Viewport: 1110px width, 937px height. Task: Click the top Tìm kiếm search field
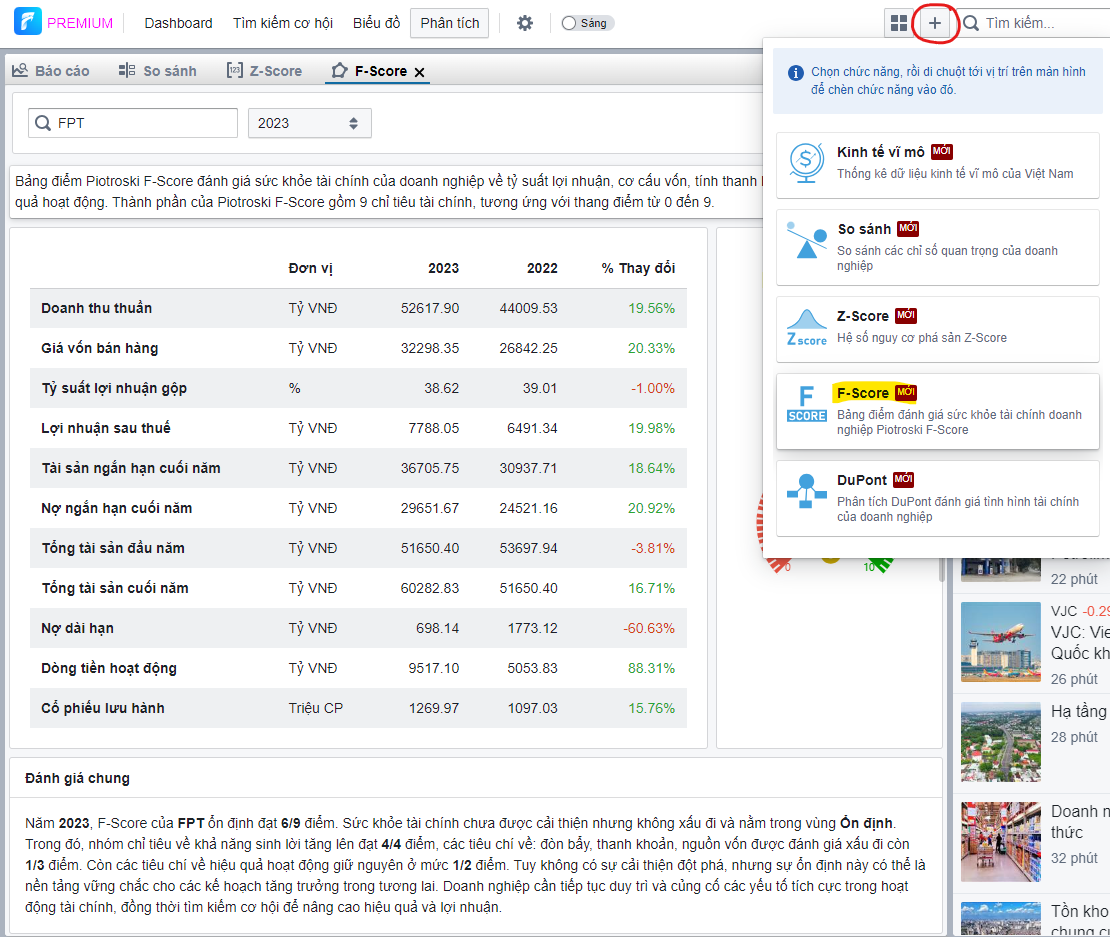pos(1035,23)
